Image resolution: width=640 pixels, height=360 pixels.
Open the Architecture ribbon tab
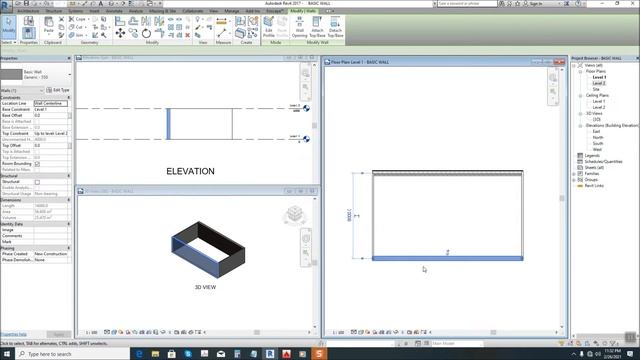tap(29, 11)
